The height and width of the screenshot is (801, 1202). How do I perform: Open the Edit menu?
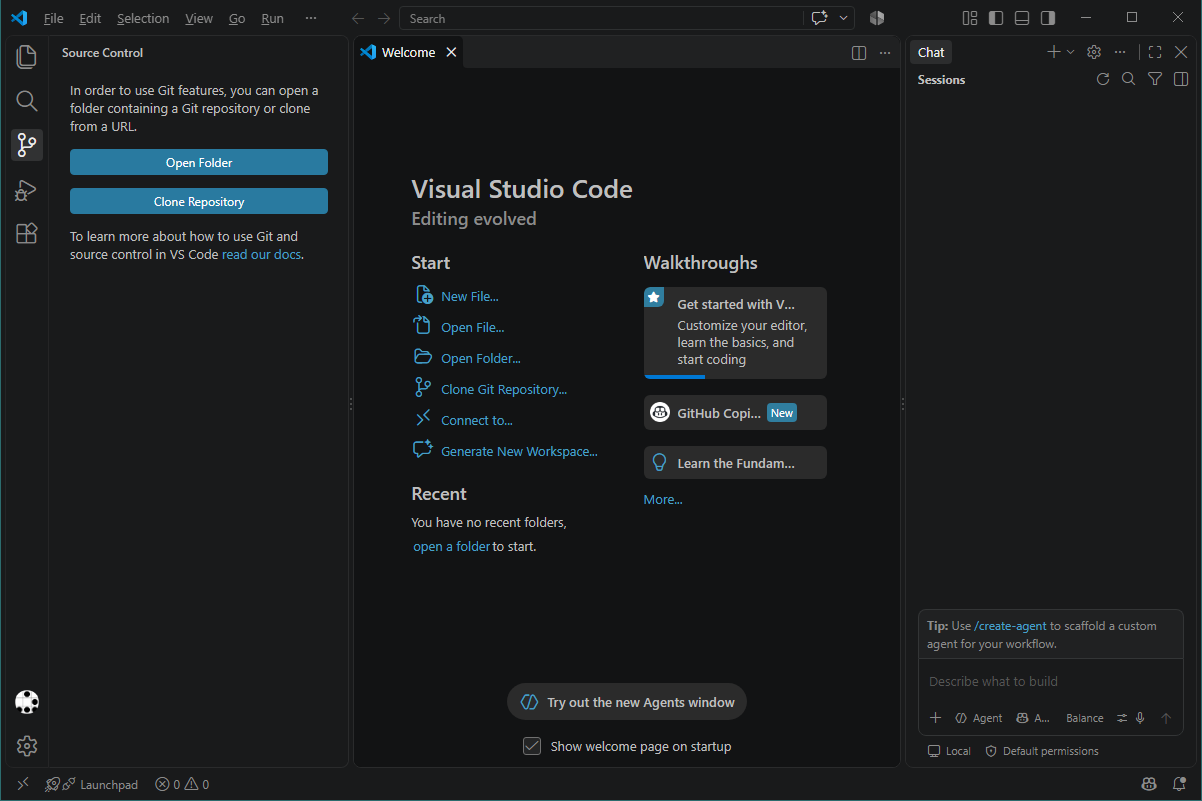point(90,18)
